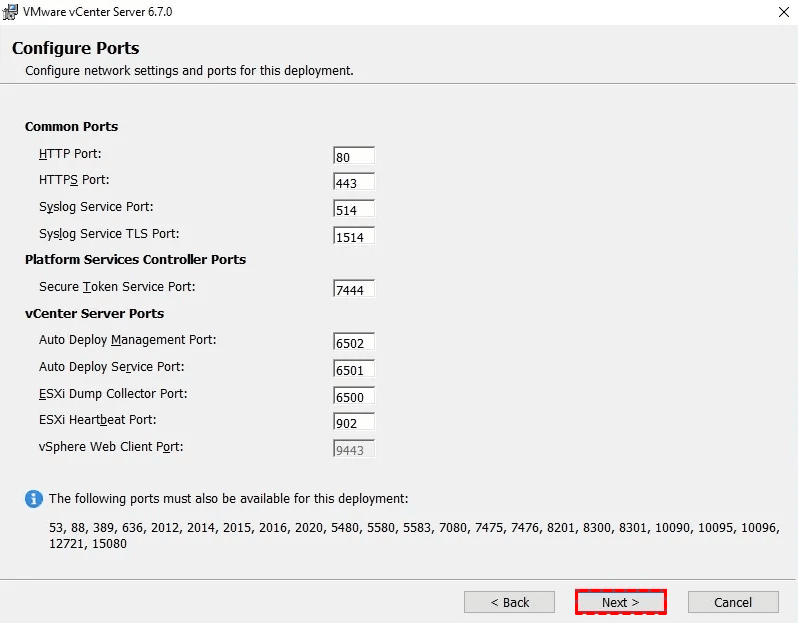Screen dimensions: 798x623
Task: Click the blue information icon
Action: pos(34,498)
